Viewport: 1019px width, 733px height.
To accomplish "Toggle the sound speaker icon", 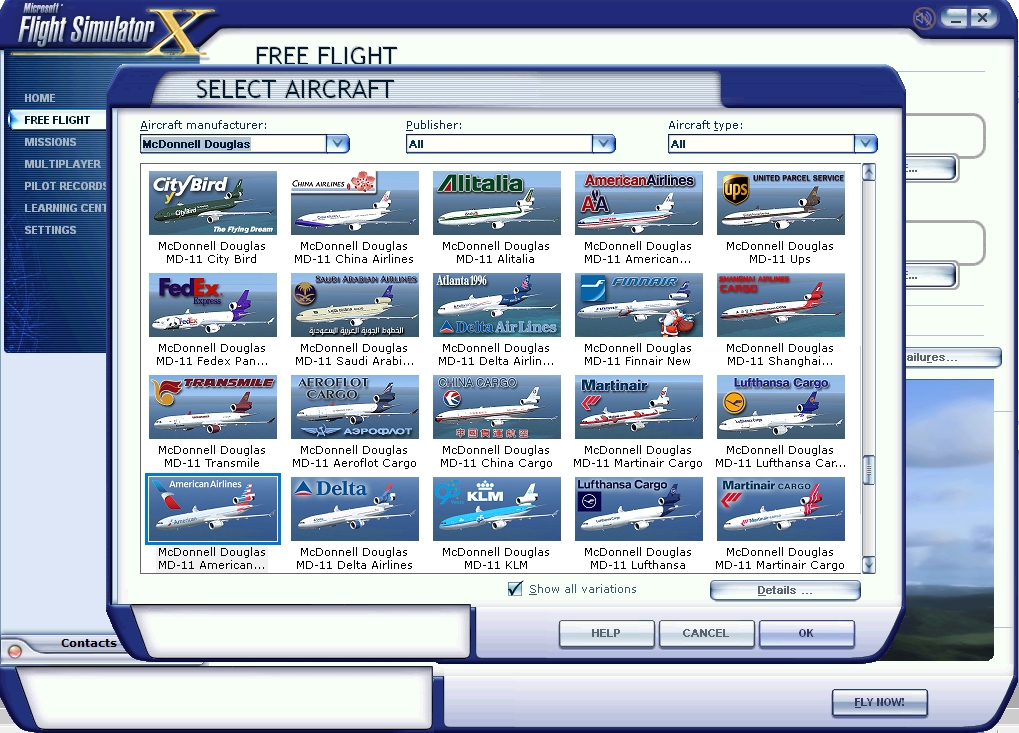I will click(x=923, y=18).
